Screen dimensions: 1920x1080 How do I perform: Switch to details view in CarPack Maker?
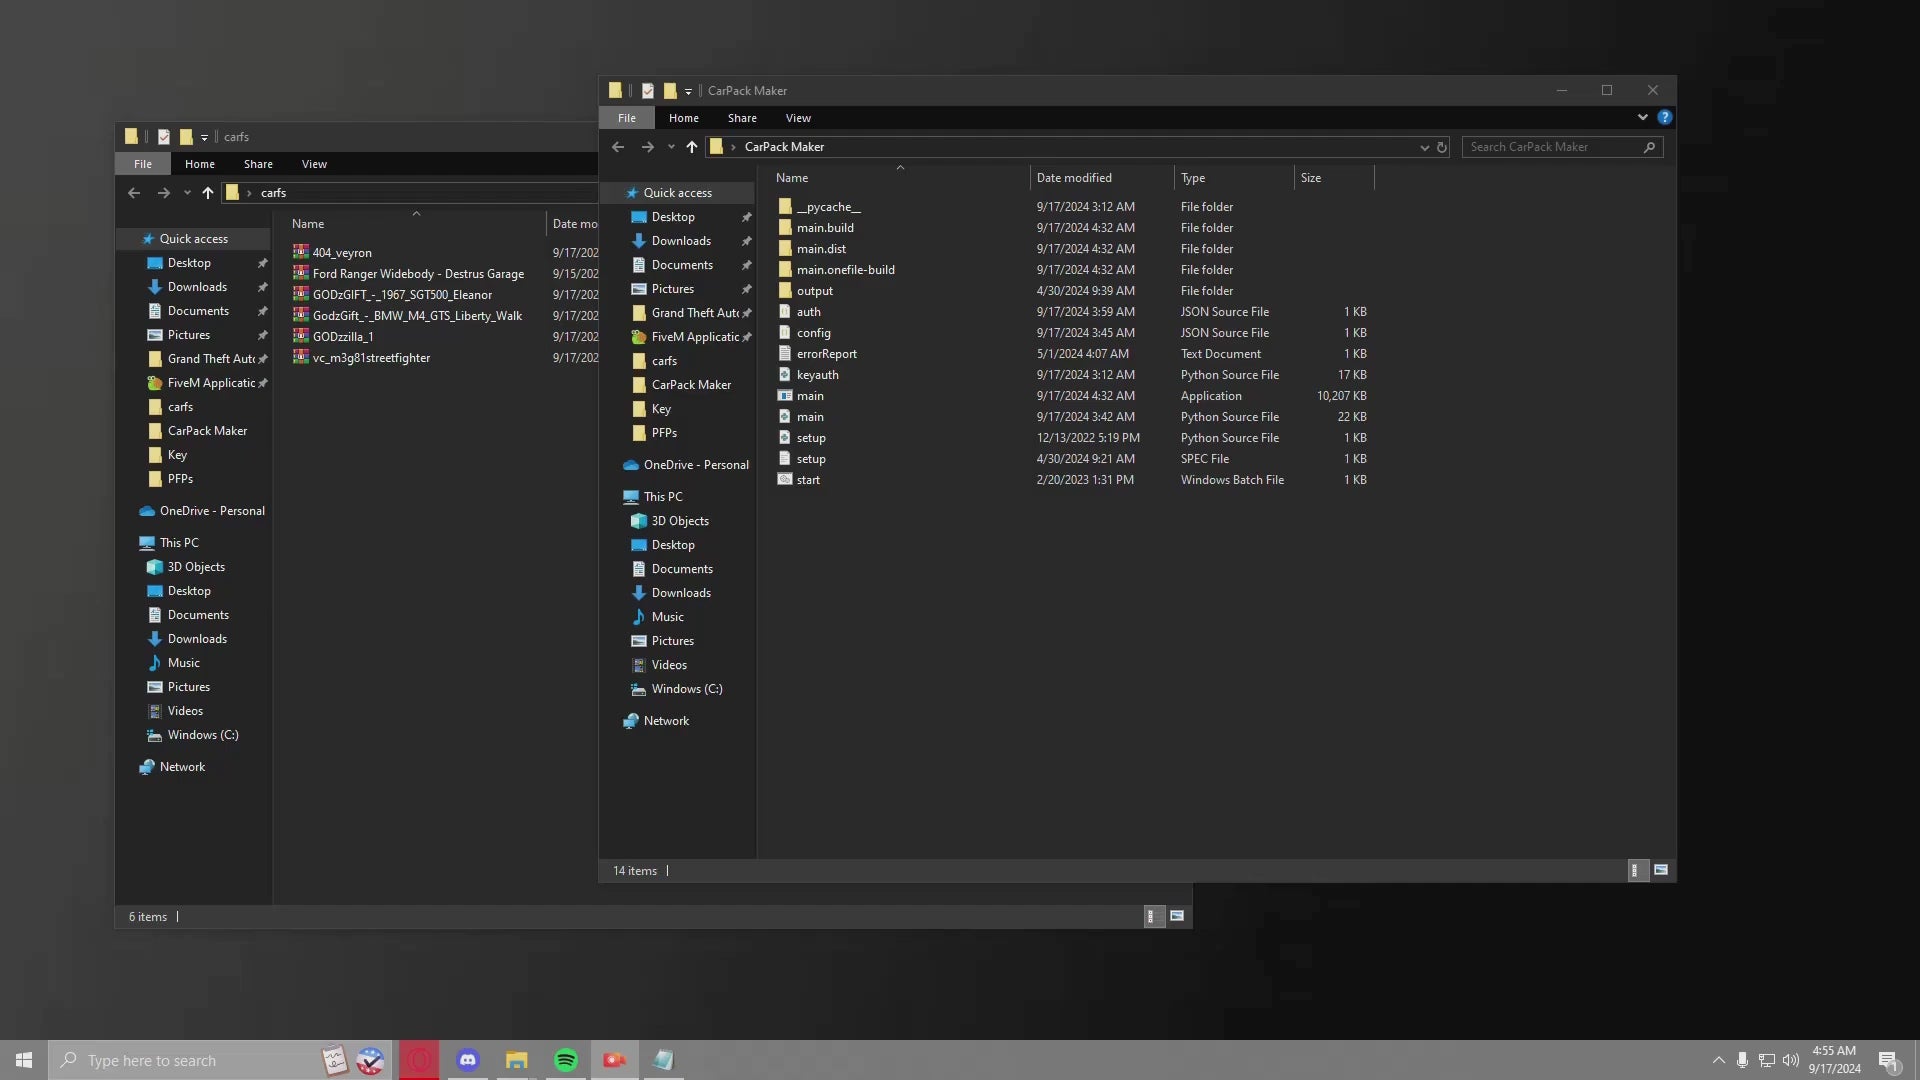pyautogui.click(x=1636, y=871)
